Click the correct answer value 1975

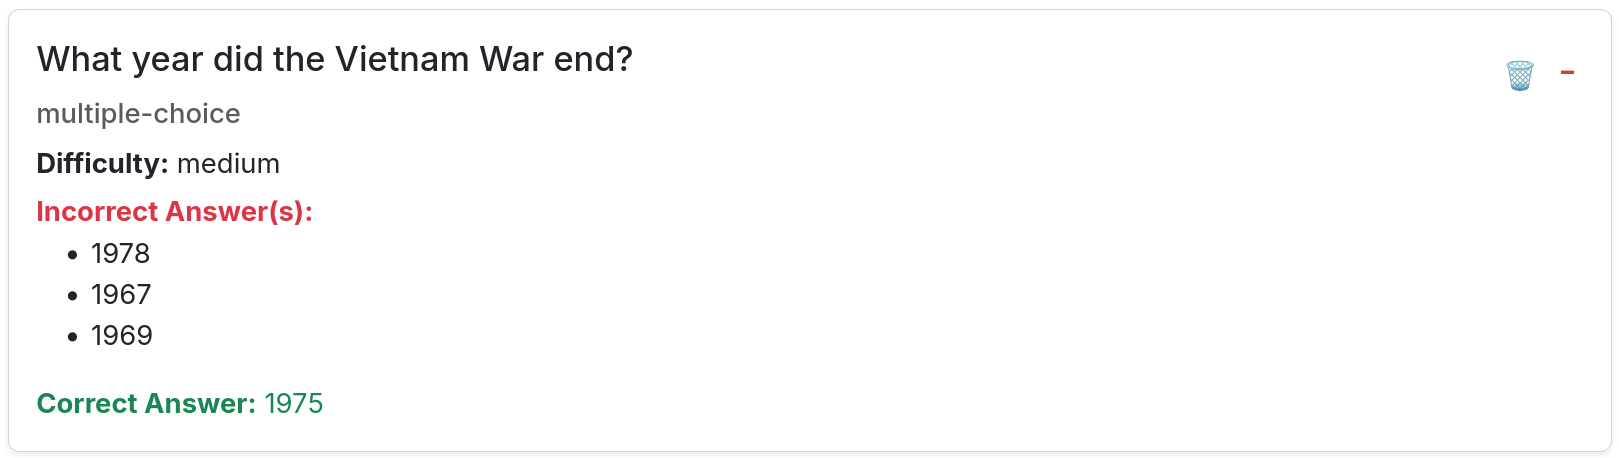[x=293, y=404]
